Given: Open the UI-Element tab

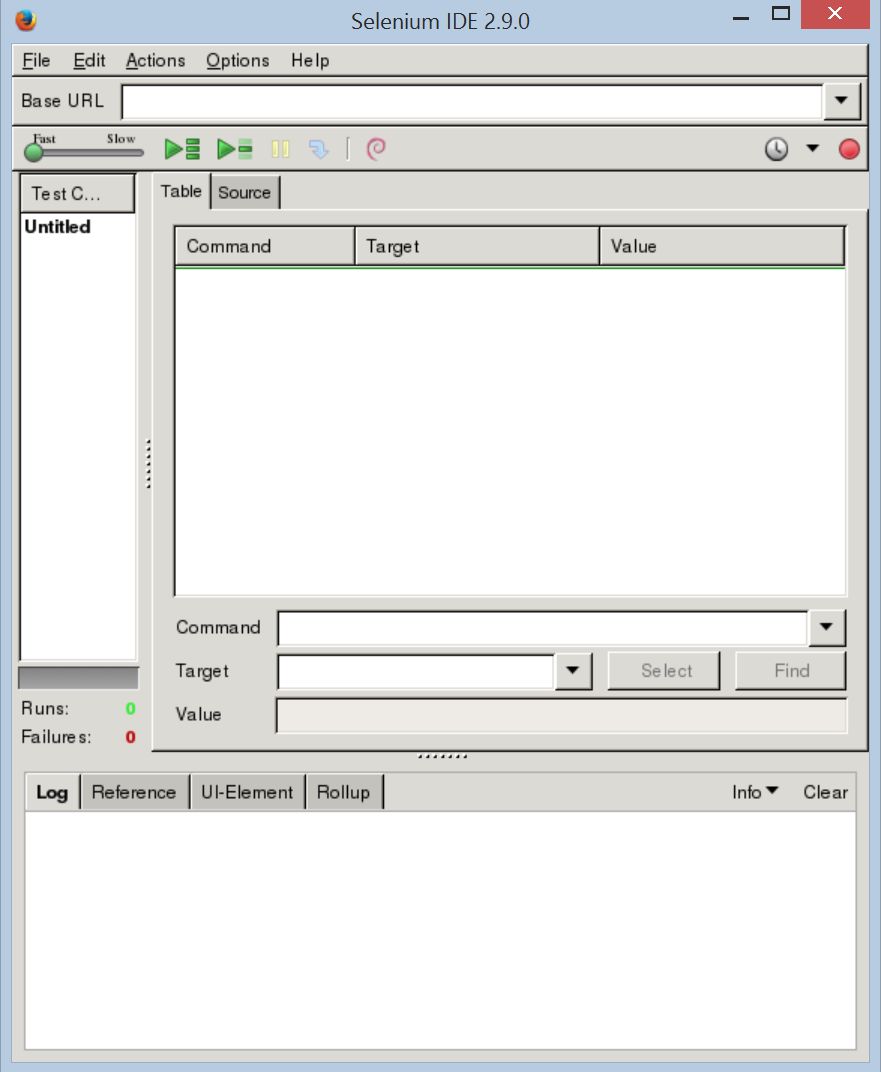Looking at the screenshot, I should click(247, 792).
